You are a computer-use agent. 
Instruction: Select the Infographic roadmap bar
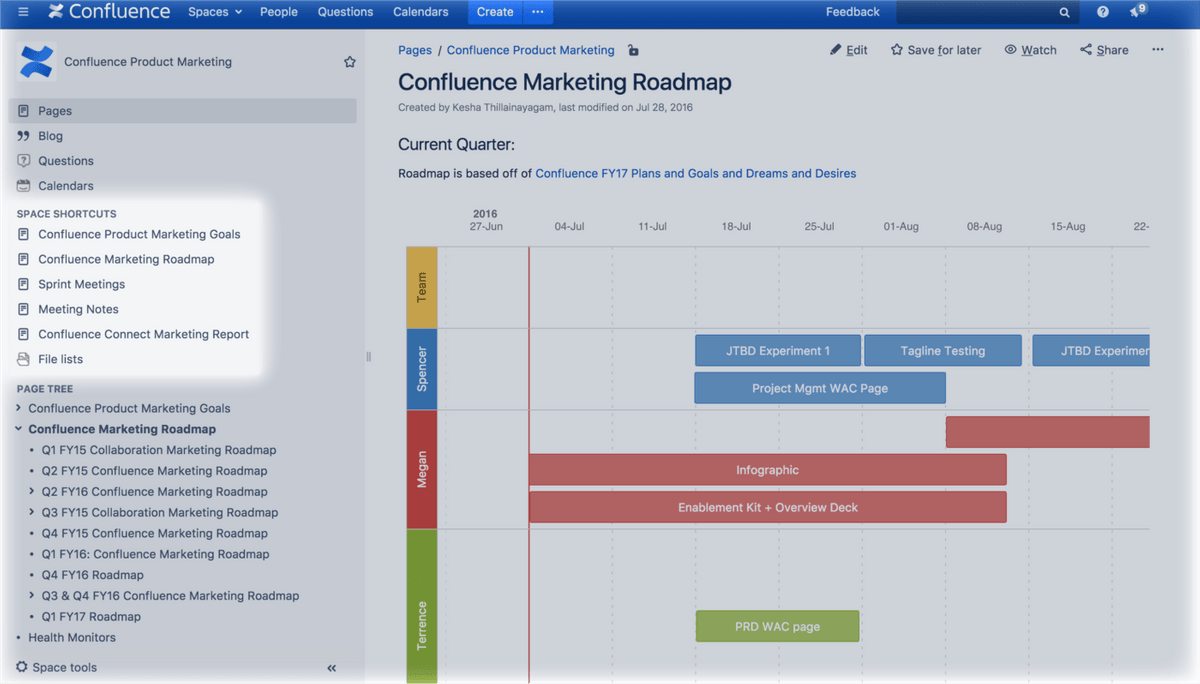pyautogui.click(x=768, y=470)
